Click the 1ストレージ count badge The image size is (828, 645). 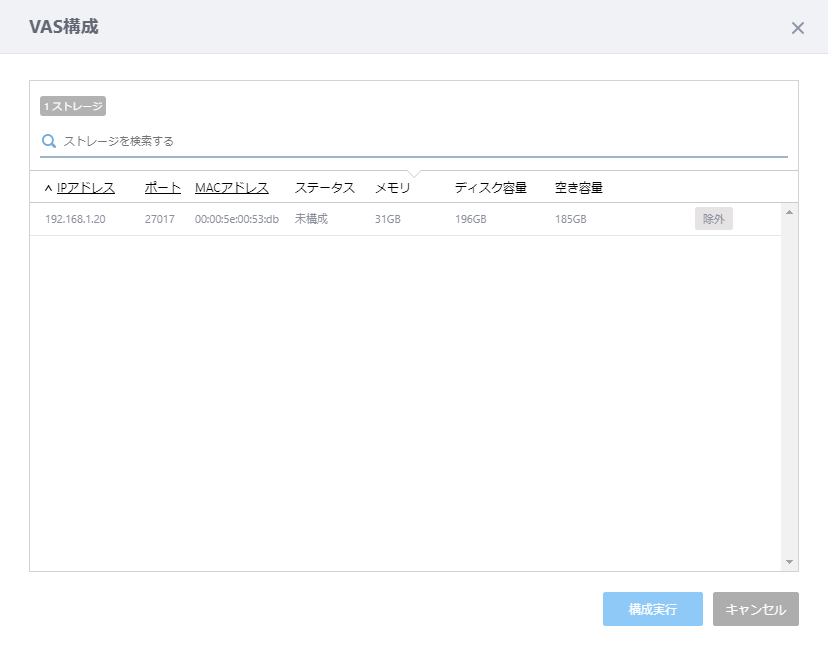[x=73, y=106]
